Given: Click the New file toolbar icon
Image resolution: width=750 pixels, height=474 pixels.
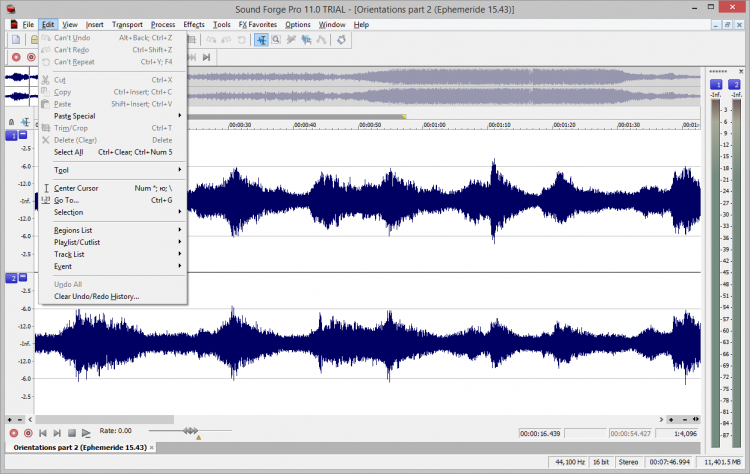Looking at the screenshot, I should (x=17, y=39).
